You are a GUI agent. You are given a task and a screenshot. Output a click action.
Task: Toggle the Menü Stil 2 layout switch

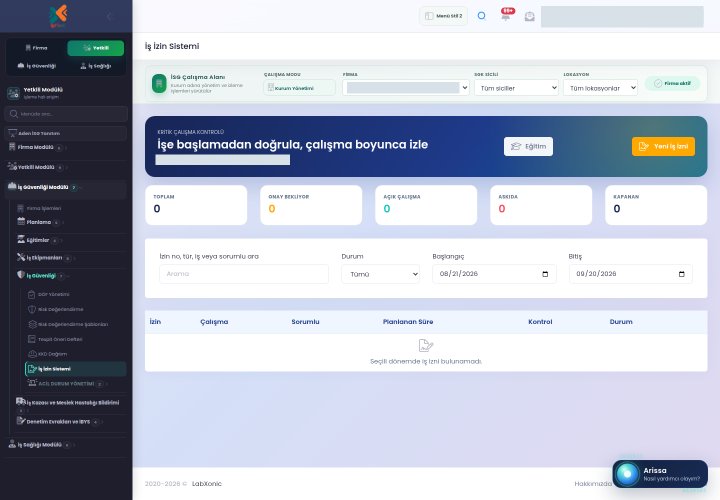(x=444, y=16)
